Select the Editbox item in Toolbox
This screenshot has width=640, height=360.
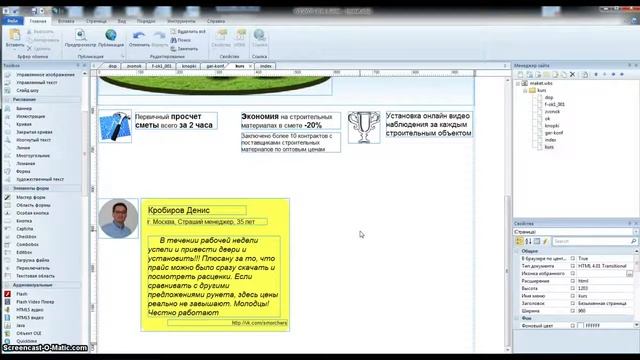click(x=24, y=252)
